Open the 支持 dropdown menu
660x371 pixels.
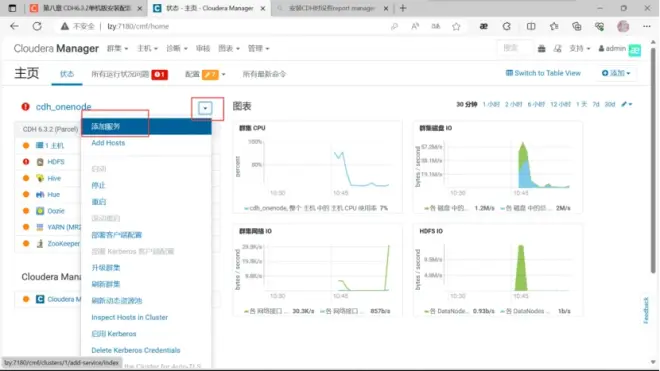coord(580,48)
